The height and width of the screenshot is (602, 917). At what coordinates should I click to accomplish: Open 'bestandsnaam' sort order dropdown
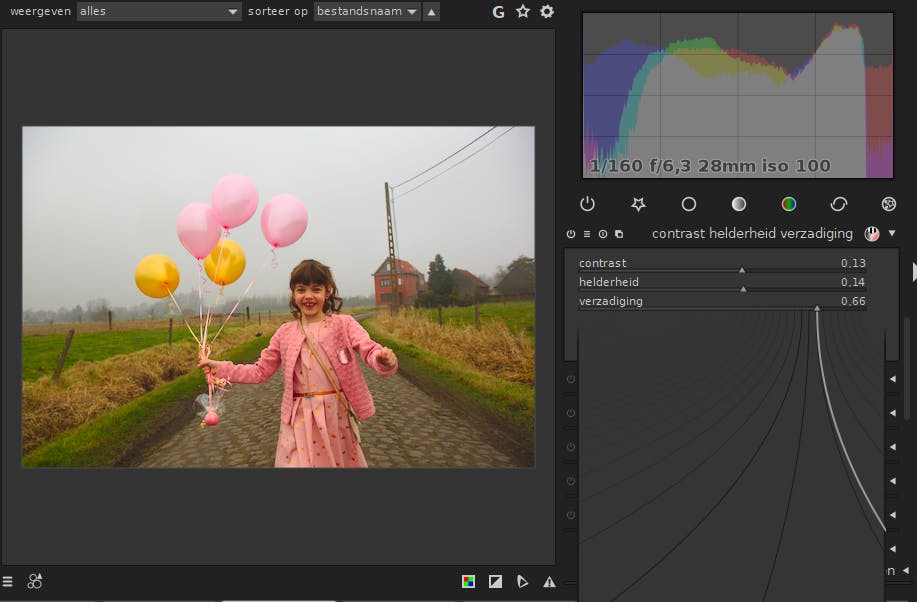point(367,12)
